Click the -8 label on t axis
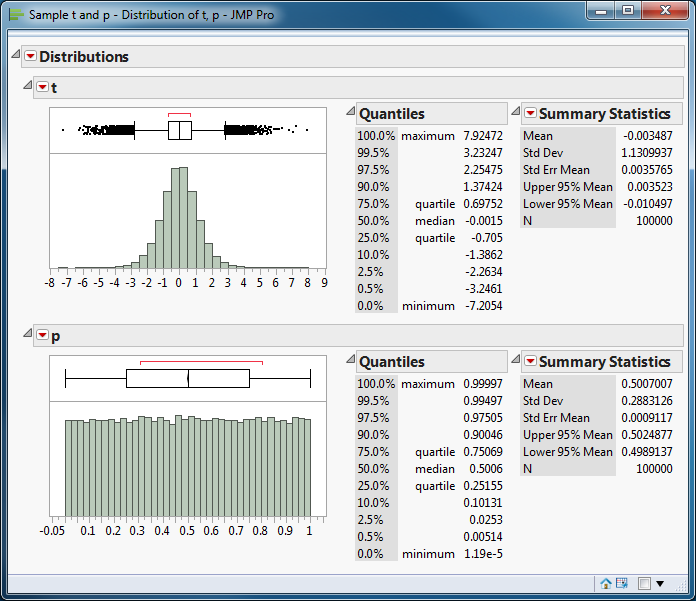 click(50, 283)
